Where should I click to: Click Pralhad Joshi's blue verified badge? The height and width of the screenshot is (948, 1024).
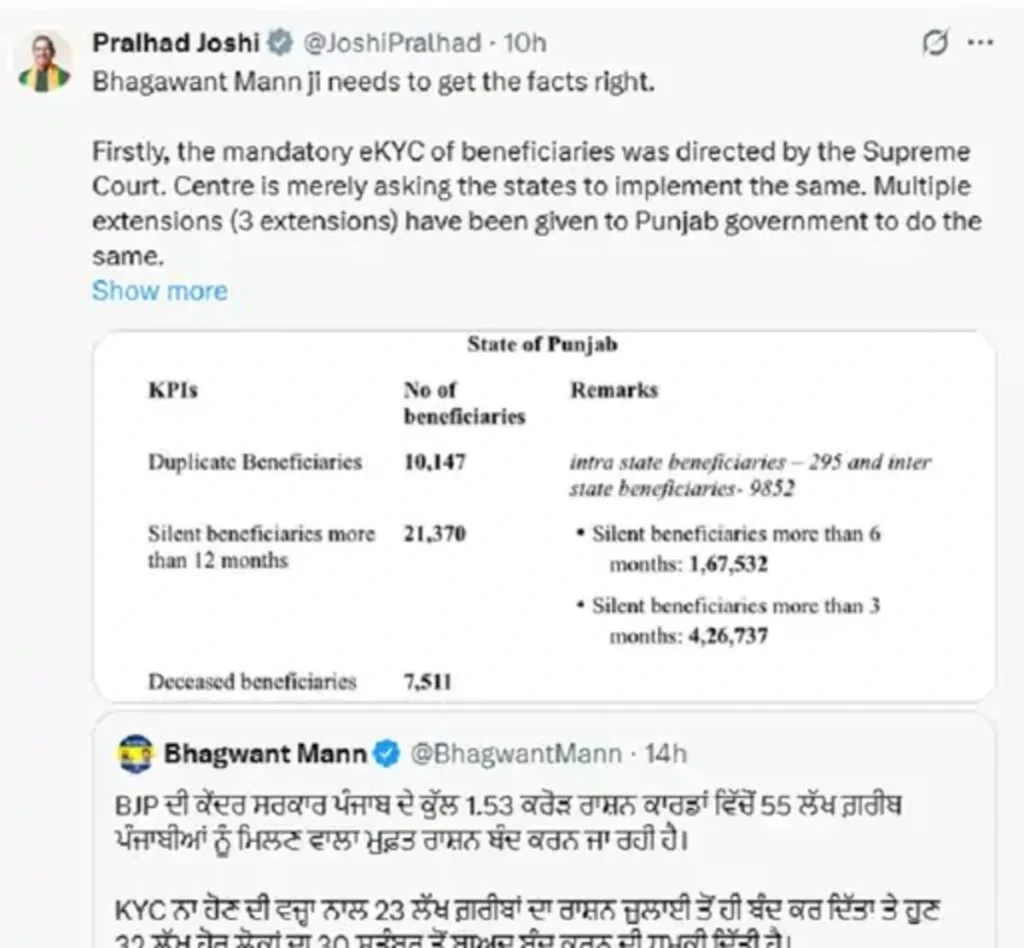tap(282, 43)
